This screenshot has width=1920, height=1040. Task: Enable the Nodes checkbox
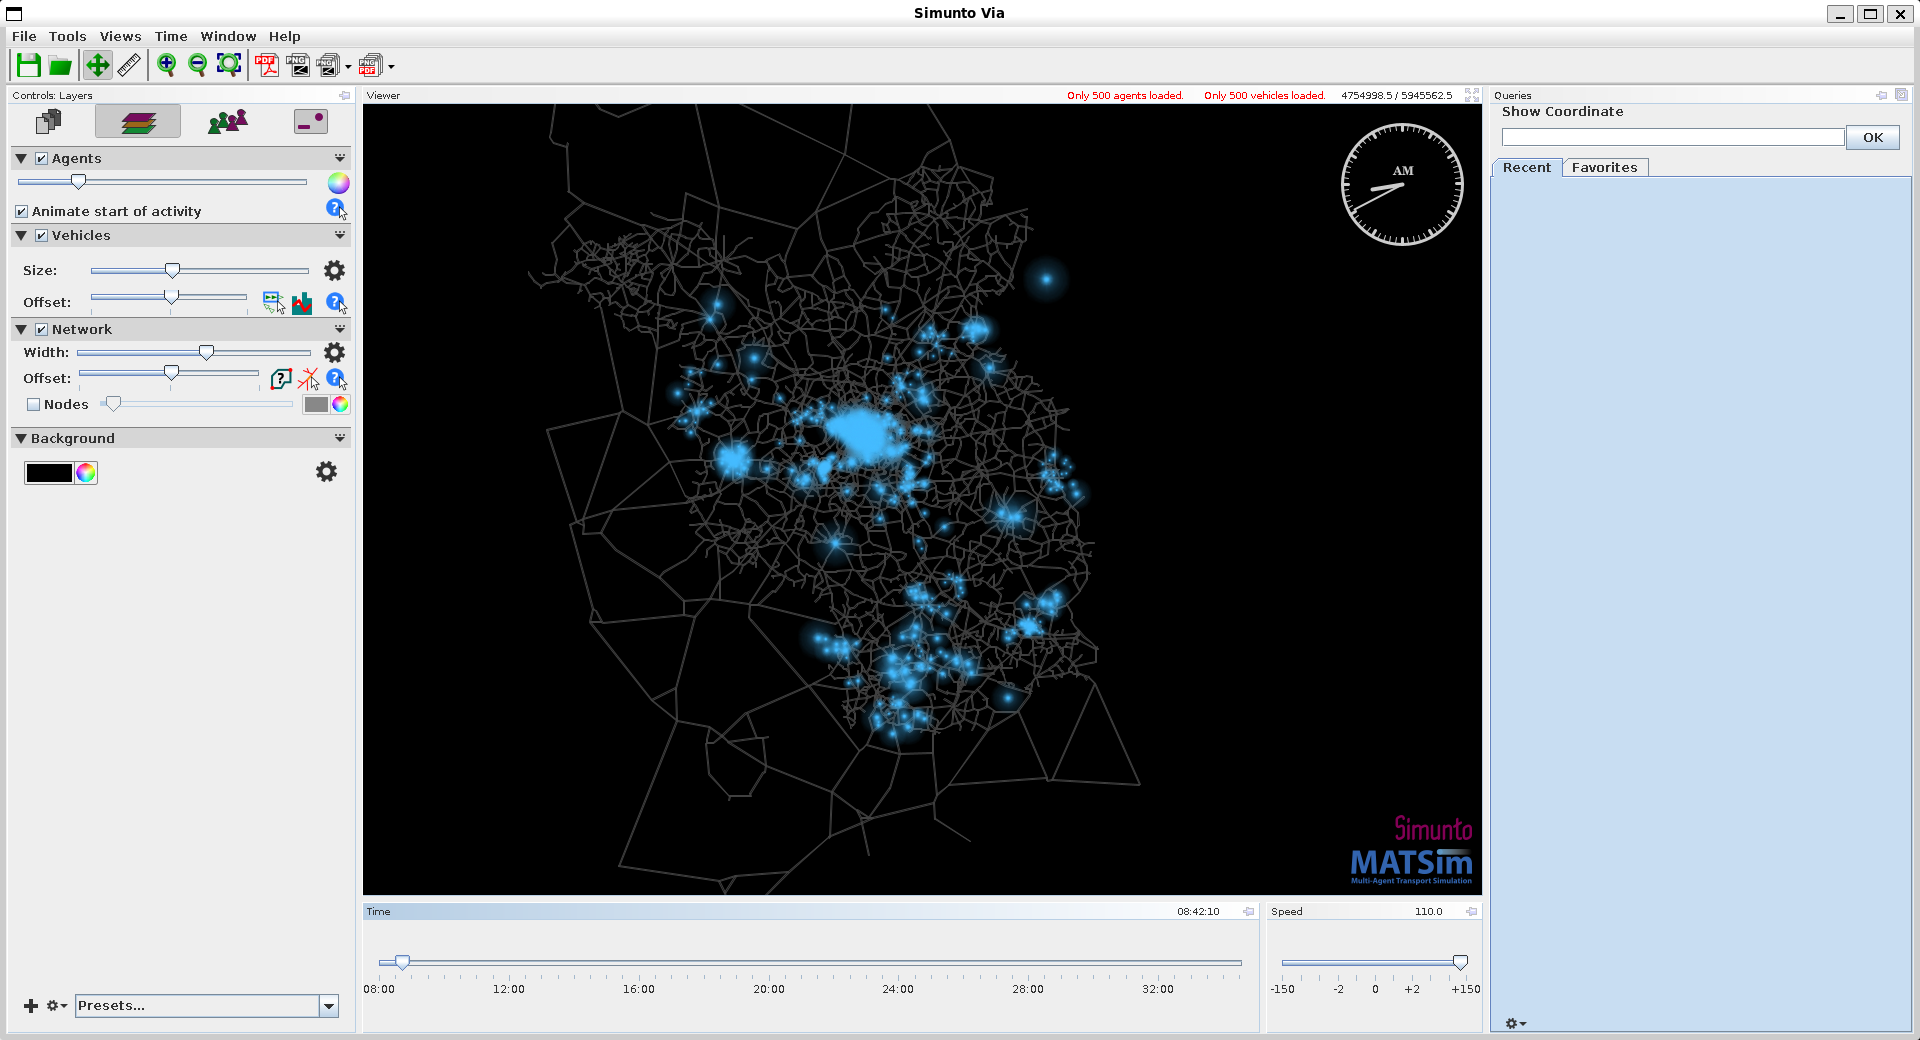pyautogui.click(x=34, y=405)
